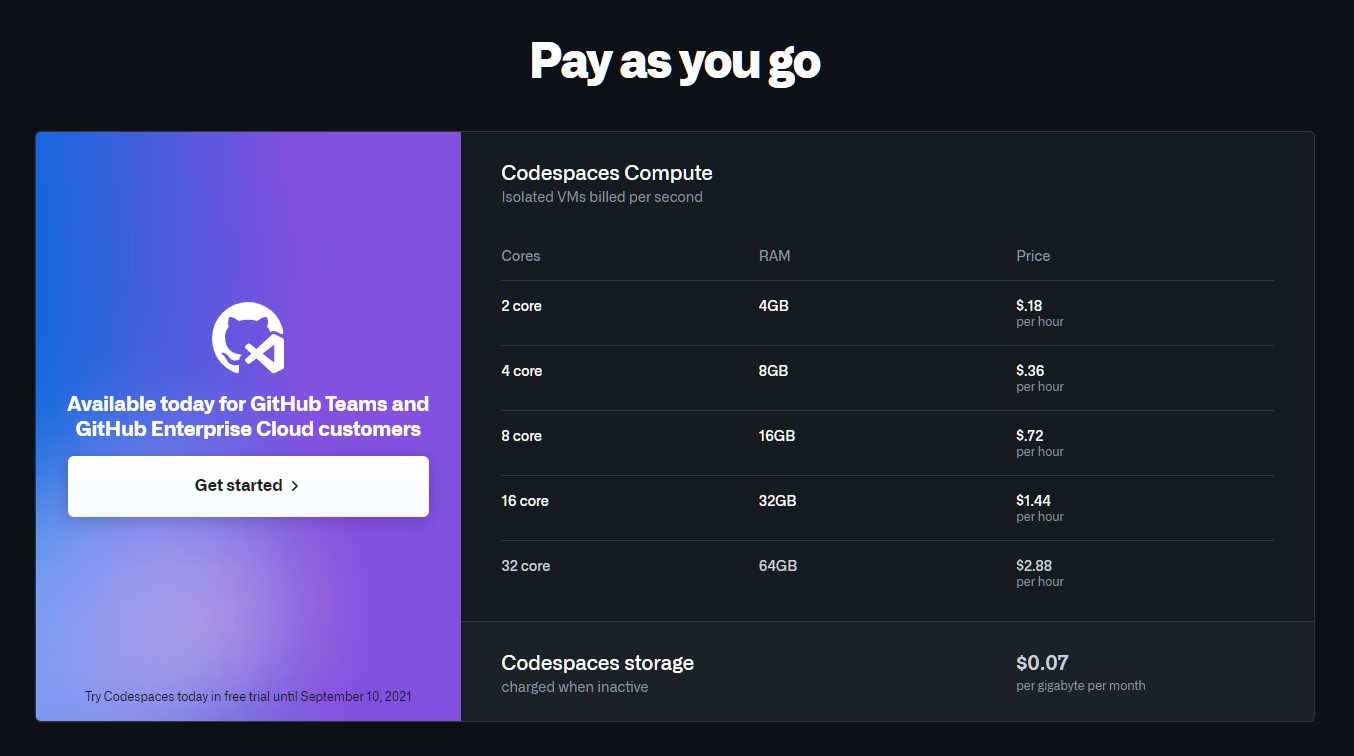Screen dimensions: 1354x756
Task: Select the 16 core pricing row
Action: pos(525,501)
